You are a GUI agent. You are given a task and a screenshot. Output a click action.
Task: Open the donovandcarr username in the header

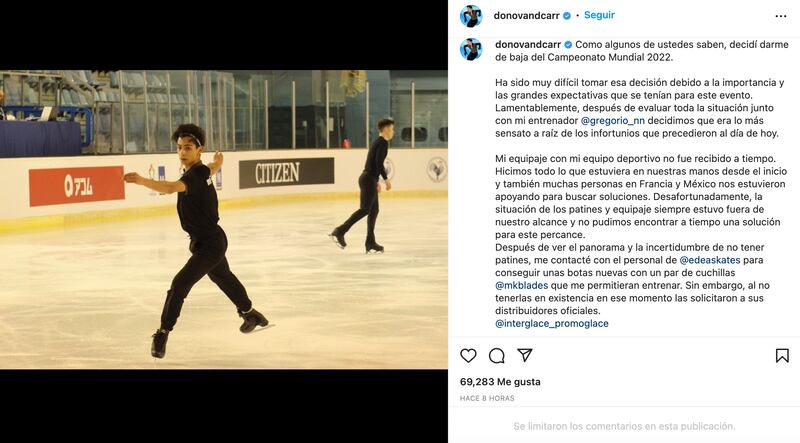coord(527,16)
